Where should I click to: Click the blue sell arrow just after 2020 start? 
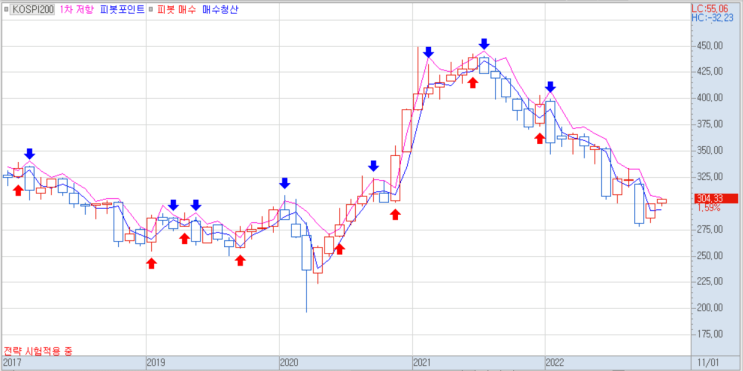pos(284,183)
